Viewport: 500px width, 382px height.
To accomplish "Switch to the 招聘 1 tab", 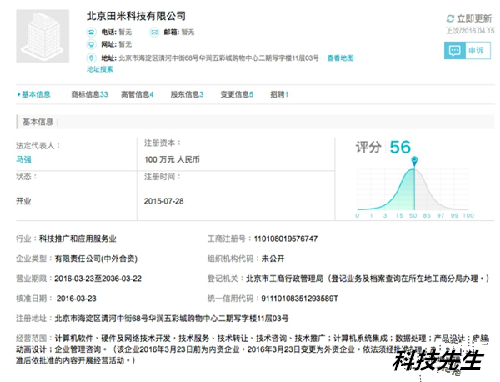I will coord(279,95).
